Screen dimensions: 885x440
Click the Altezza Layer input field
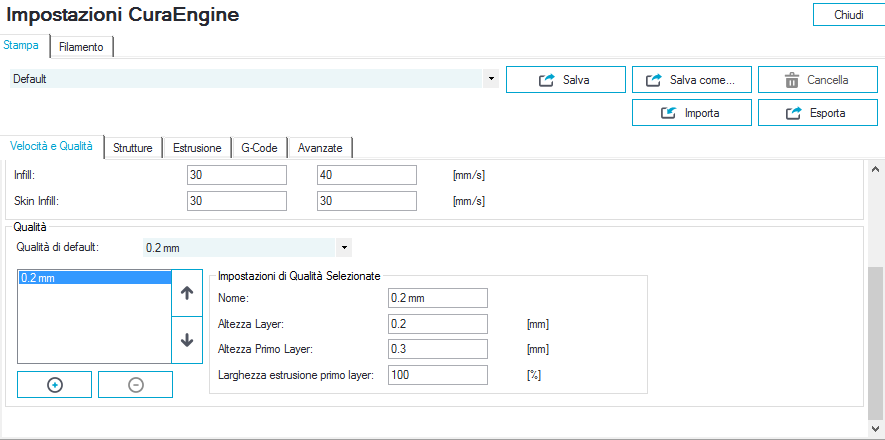[x=437, y=324]
